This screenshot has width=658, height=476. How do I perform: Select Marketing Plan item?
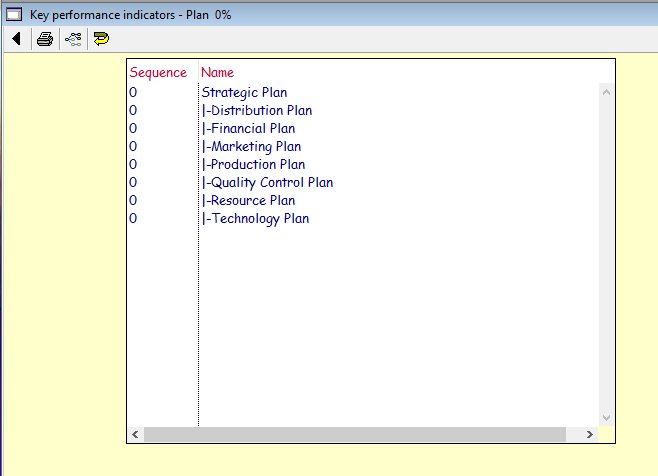(x=252, y=147)
